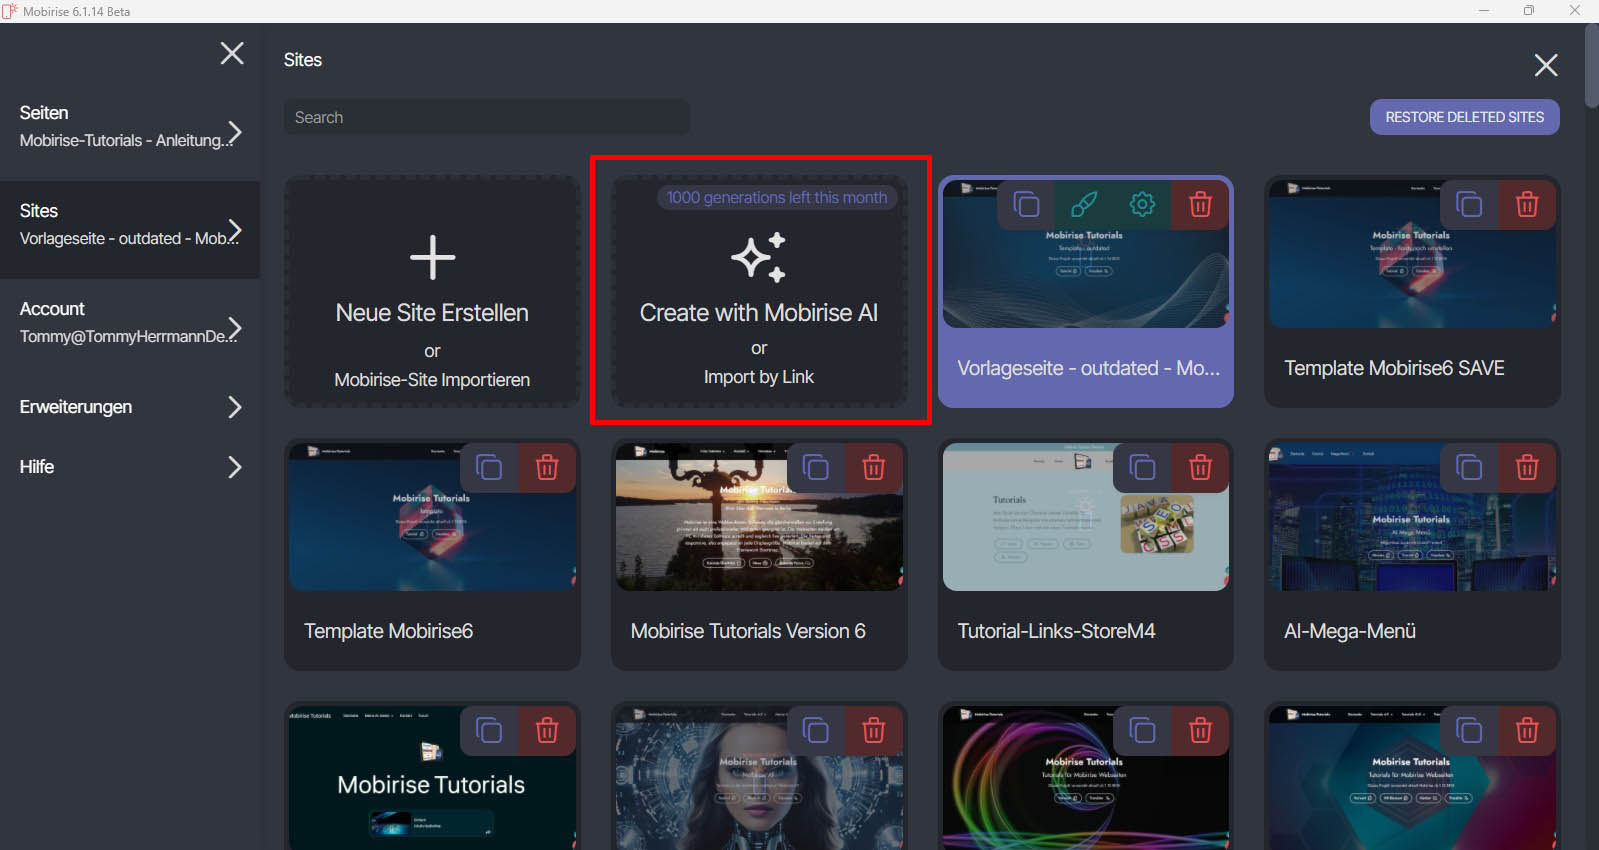Duplicate the Template Mobirise6 SAVE site
Screen dimensions: 1599x850
click(x=1468, y=205)
